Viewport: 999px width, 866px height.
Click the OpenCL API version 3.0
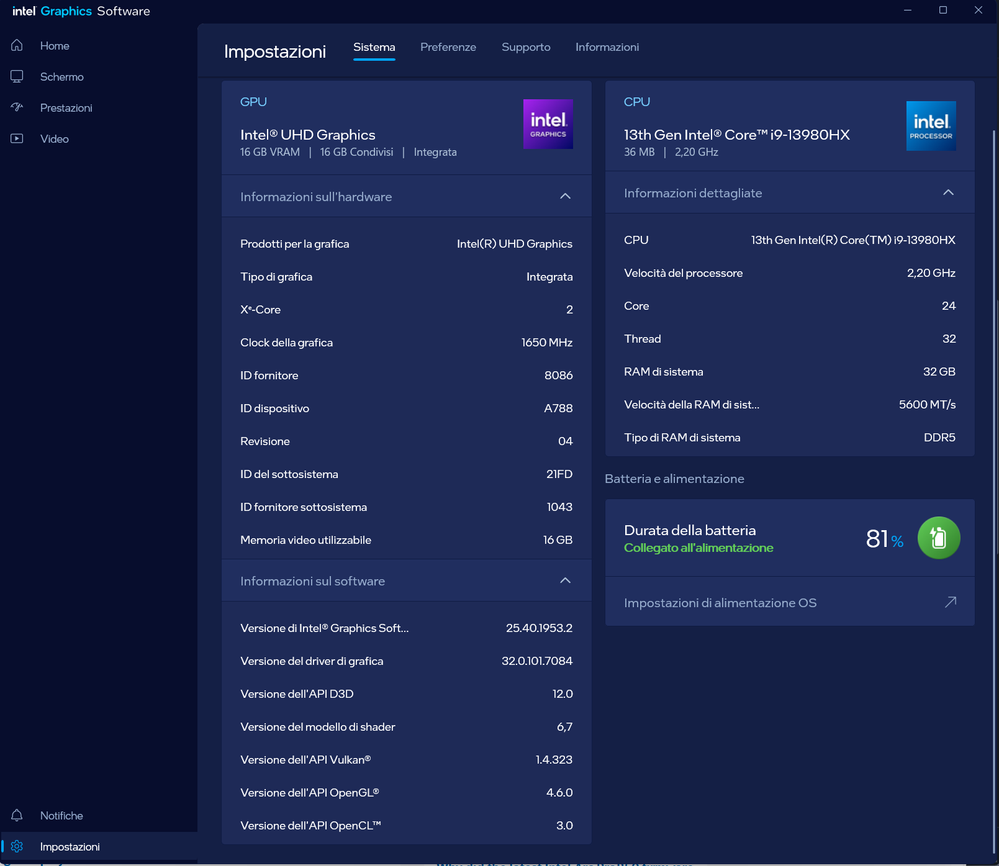coord(564,825)
